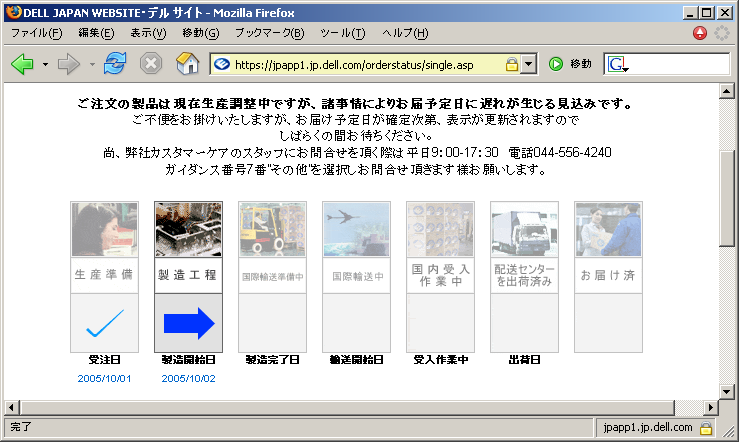This screenshot has height=442, width=739.
Task: Click the 2005/10/02 production start date link
Action: point(188,378)
